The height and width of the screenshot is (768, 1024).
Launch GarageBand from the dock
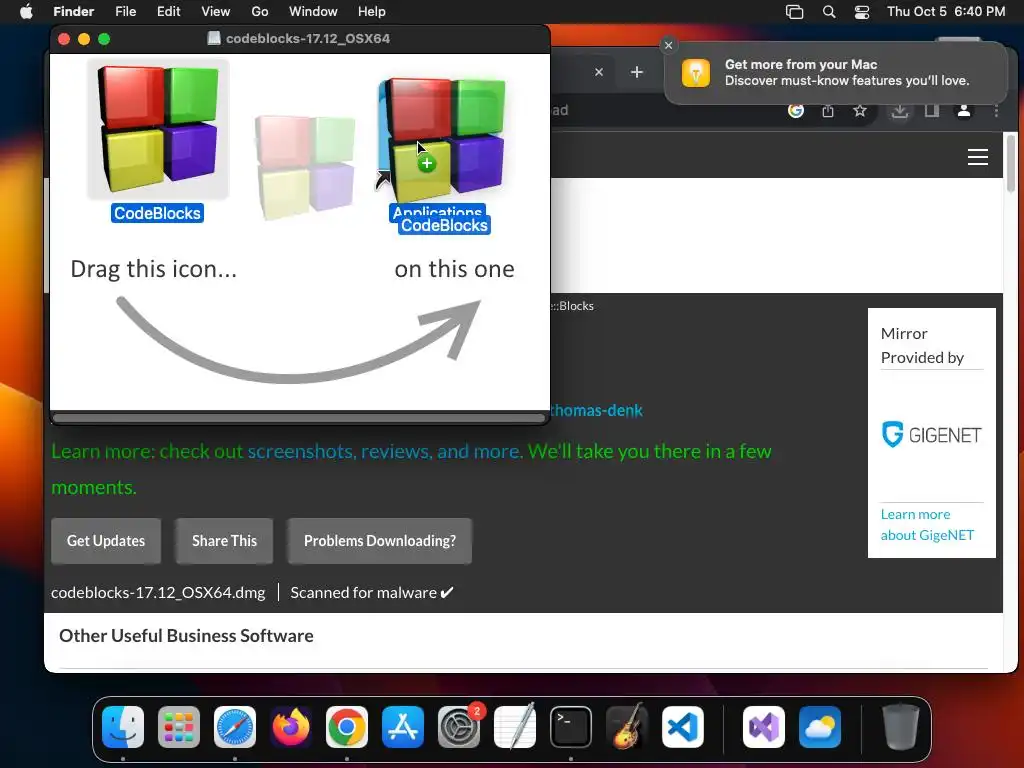(627, 727)
